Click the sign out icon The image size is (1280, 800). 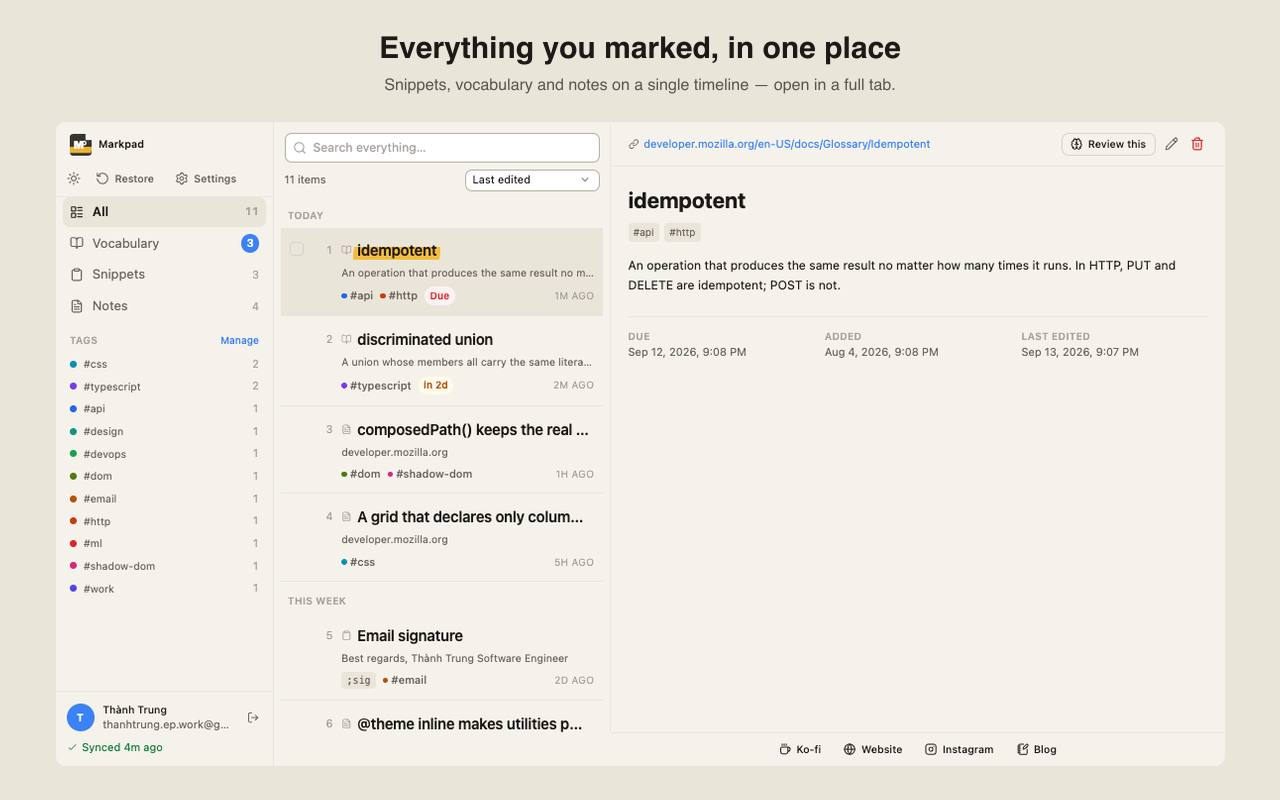[253, 717]
